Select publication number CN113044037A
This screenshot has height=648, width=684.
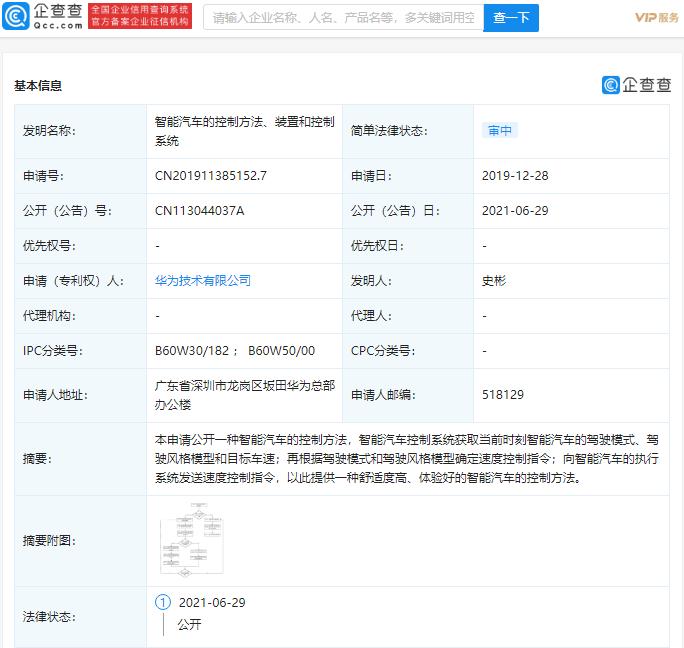(x=199, y=211)
